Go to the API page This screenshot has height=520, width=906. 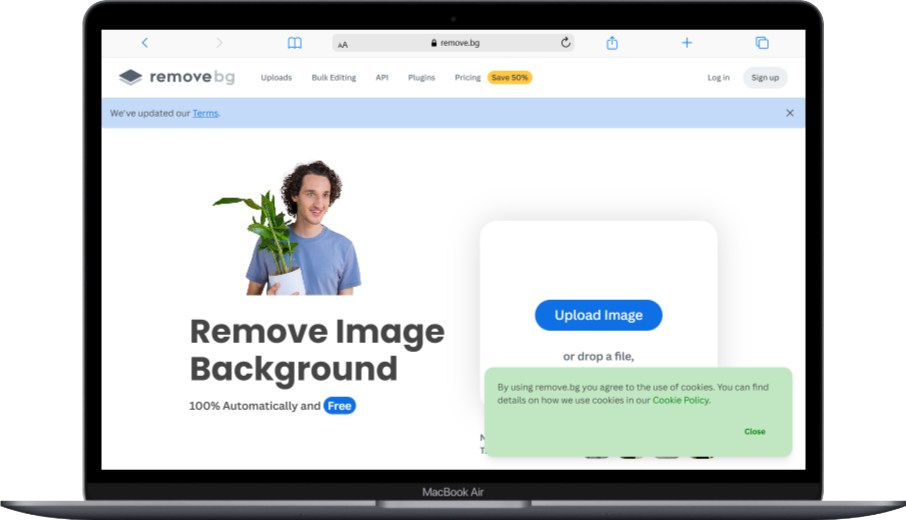coord(382,77)
